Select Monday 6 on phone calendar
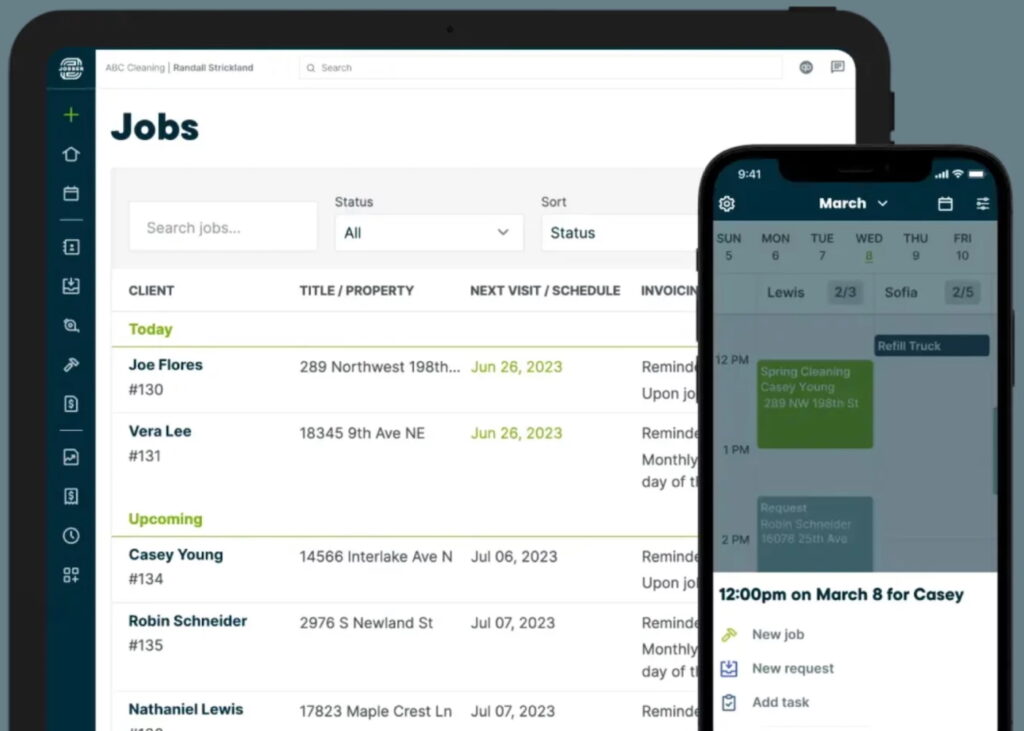 [x=775, y=247]
